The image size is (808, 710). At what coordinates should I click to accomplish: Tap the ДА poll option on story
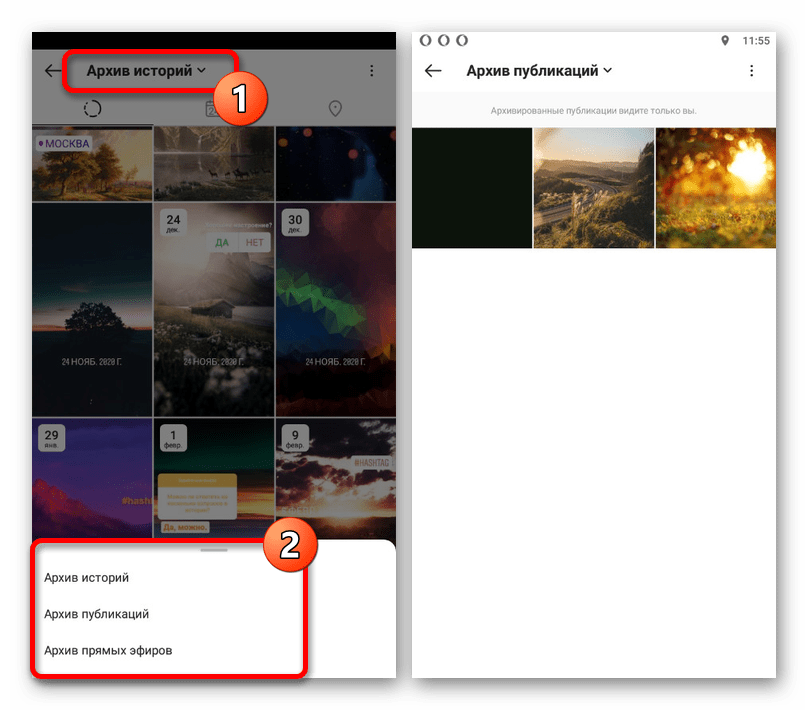(222, 242)
